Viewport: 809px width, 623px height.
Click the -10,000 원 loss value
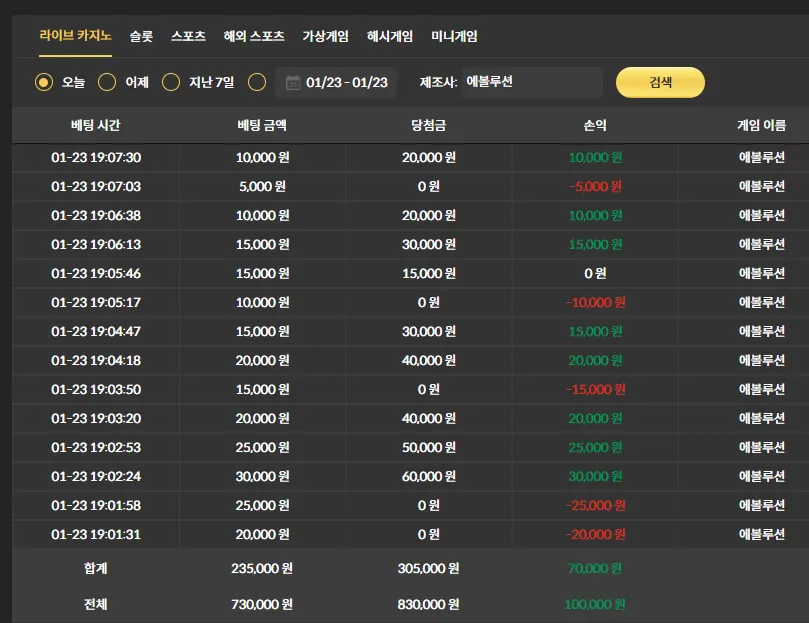595,302
